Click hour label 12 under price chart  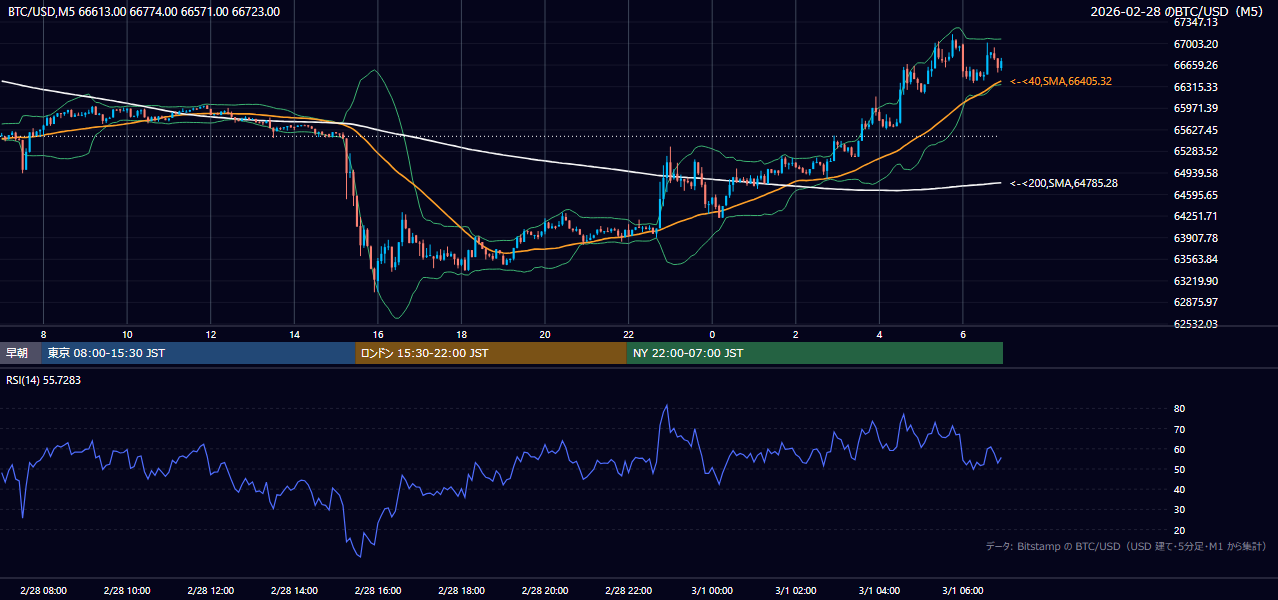pyautogui.click(x=210, y=333)
